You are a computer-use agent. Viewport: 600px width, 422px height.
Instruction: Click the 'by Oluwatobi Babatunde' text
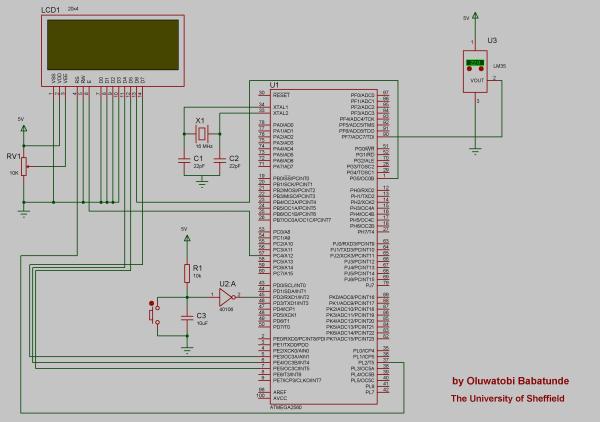[x=510, y=381]
